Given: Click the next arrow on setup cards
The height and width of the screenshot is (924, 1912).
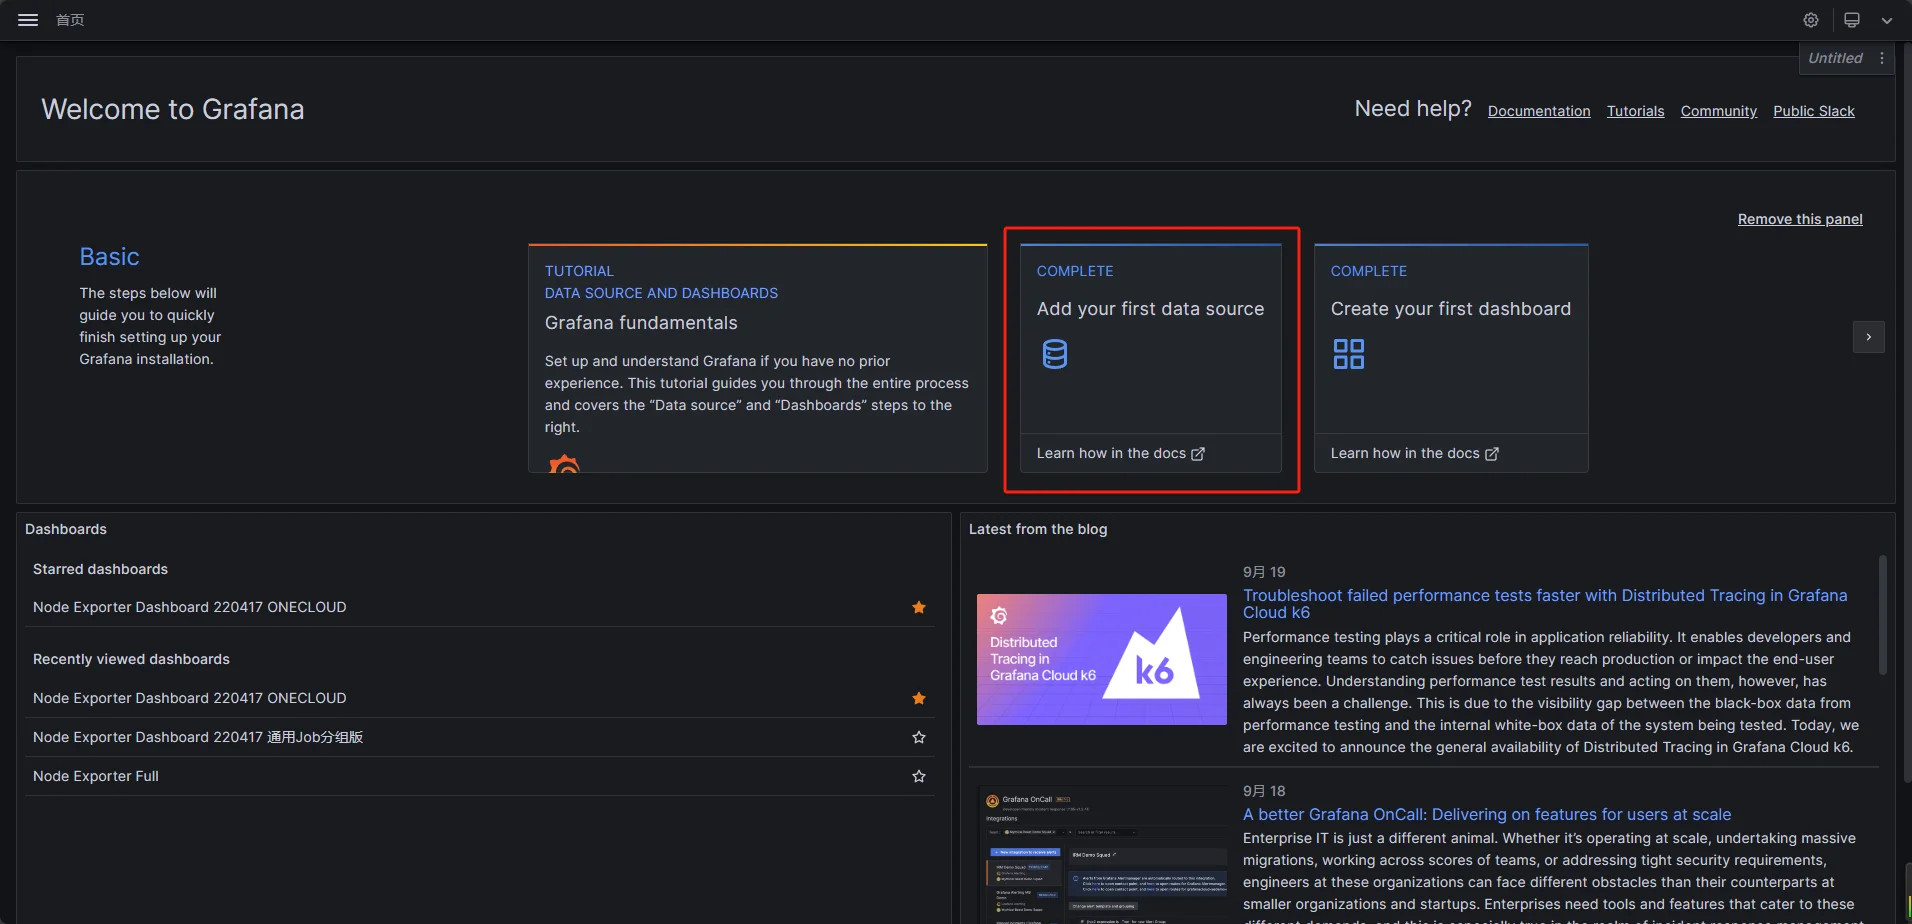Looking at the screenshot, I should tap(1869, 337).
